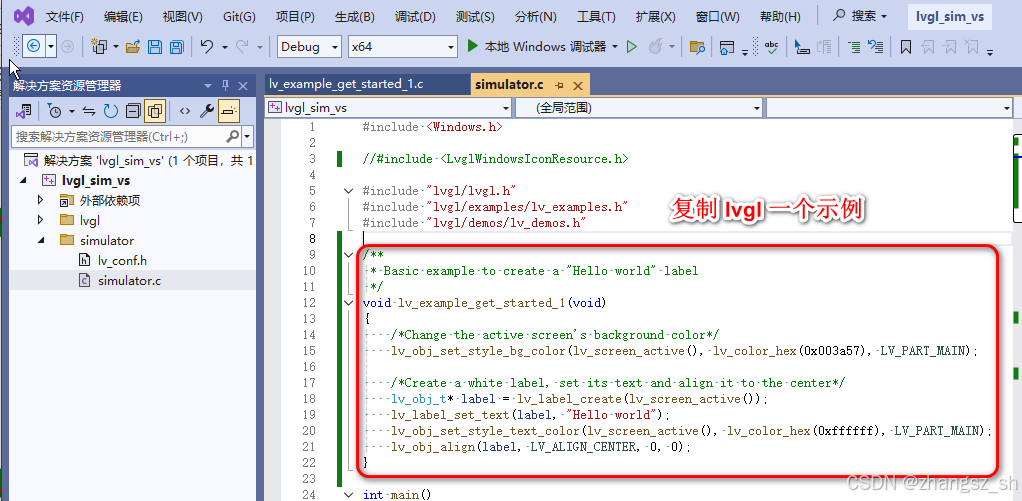Click the search magnifier in Solution Explorer search box
Screen dimensions: 1022x501
coord(233,137)
